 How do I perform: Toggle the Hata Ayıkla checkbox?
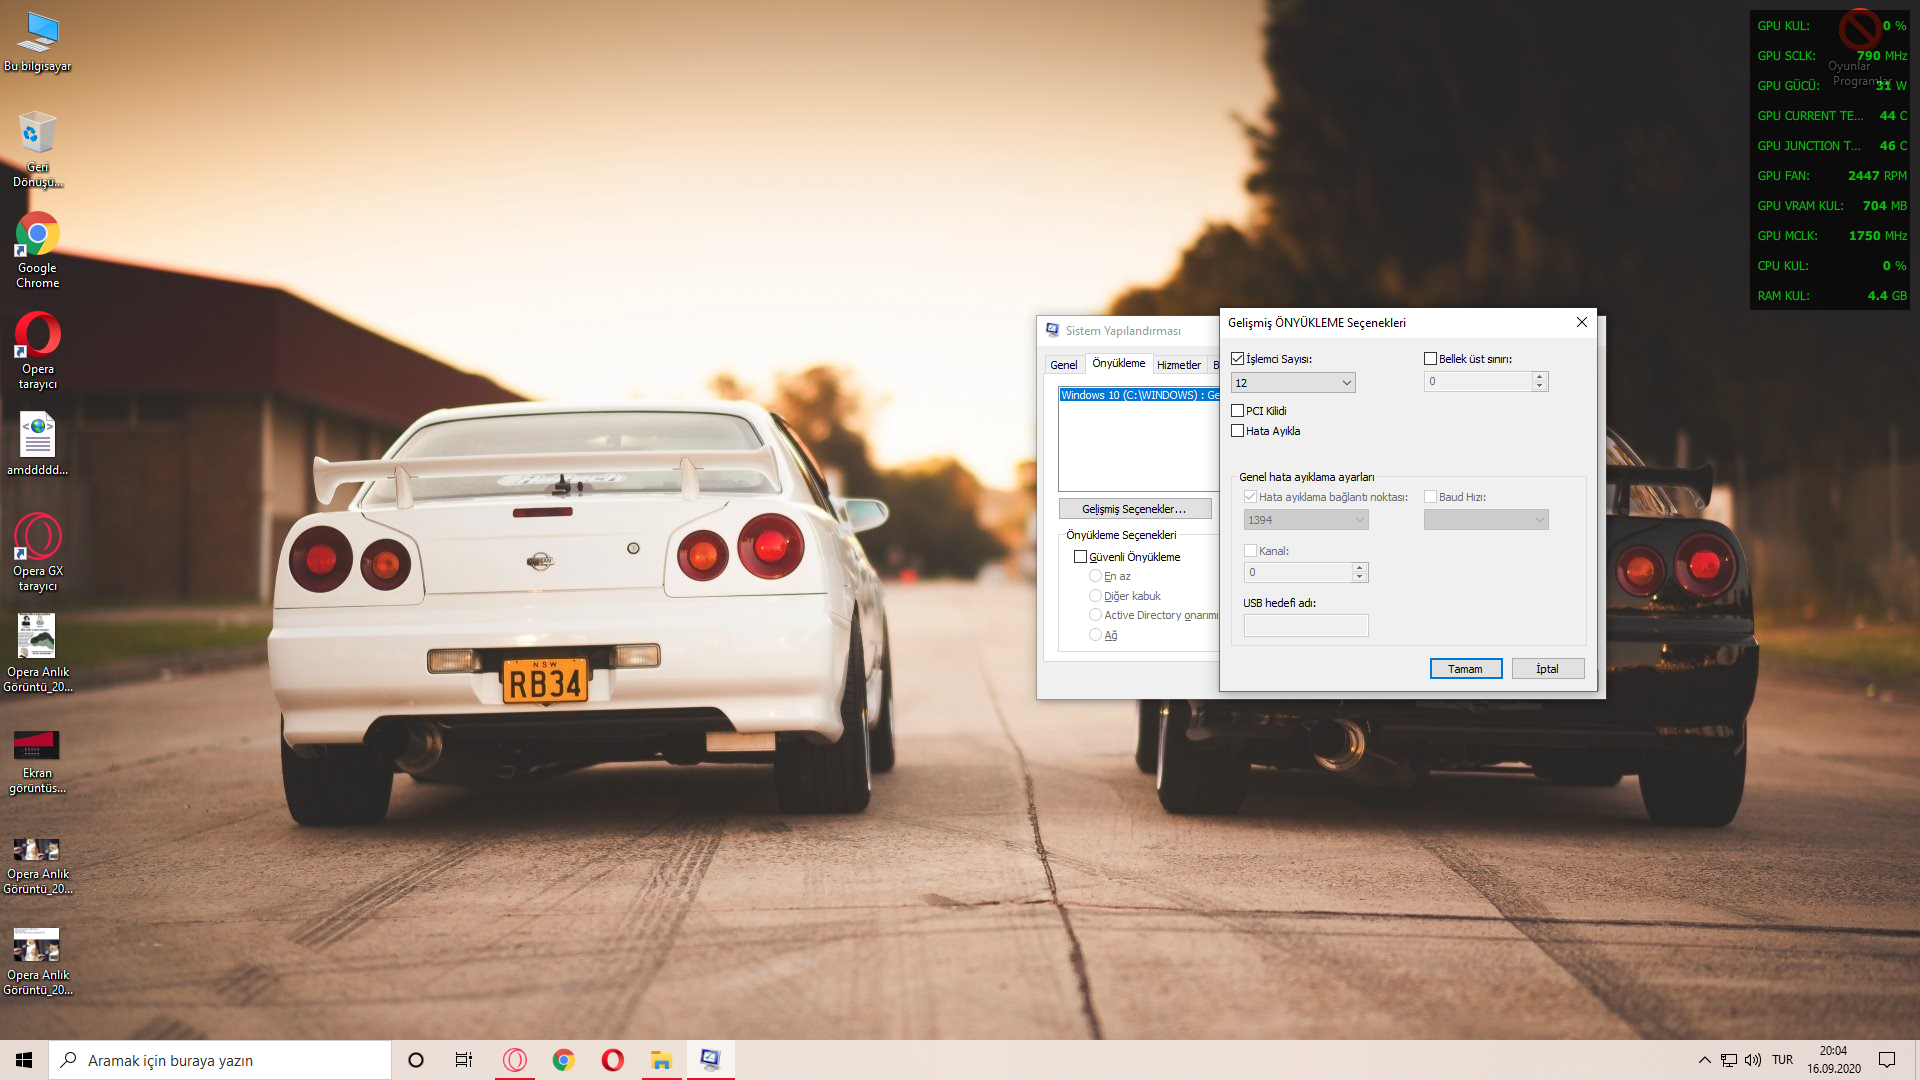1238,431
